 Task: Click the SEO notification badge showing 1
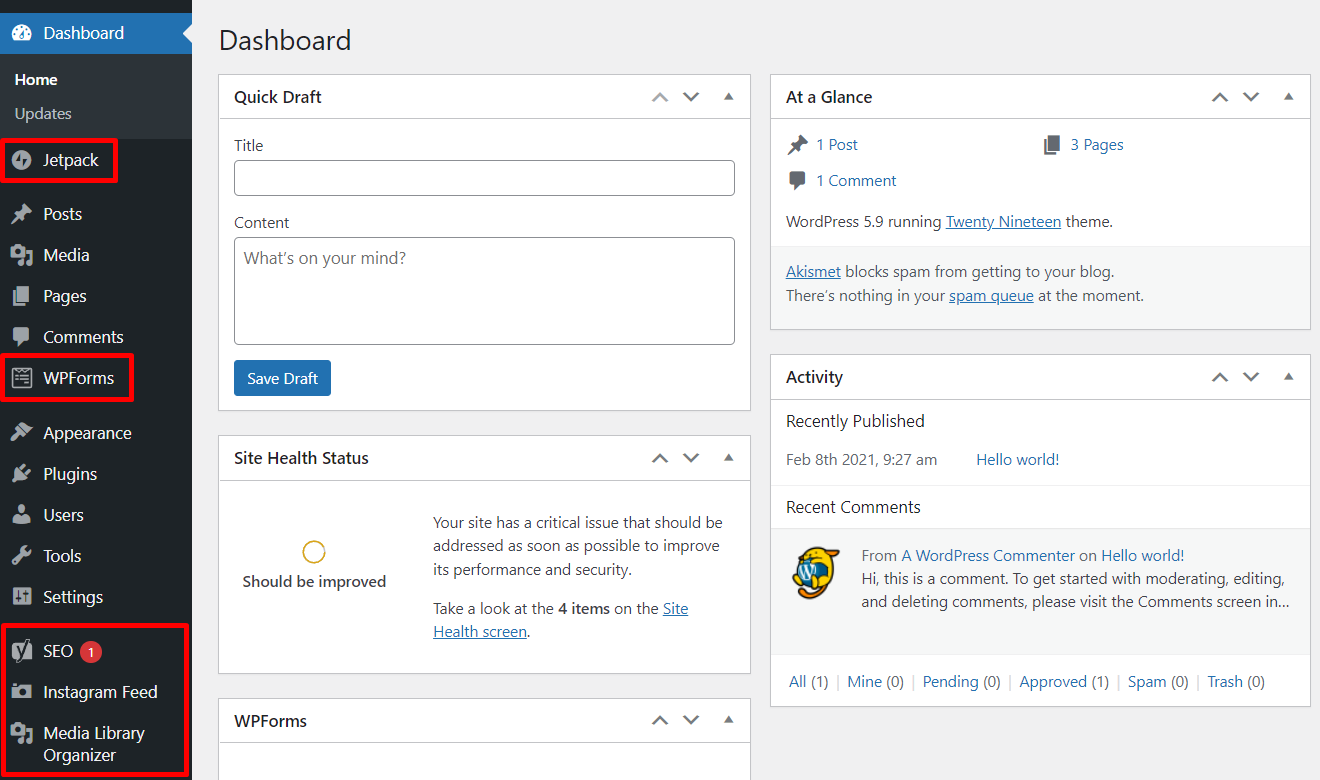coord(90,652)
